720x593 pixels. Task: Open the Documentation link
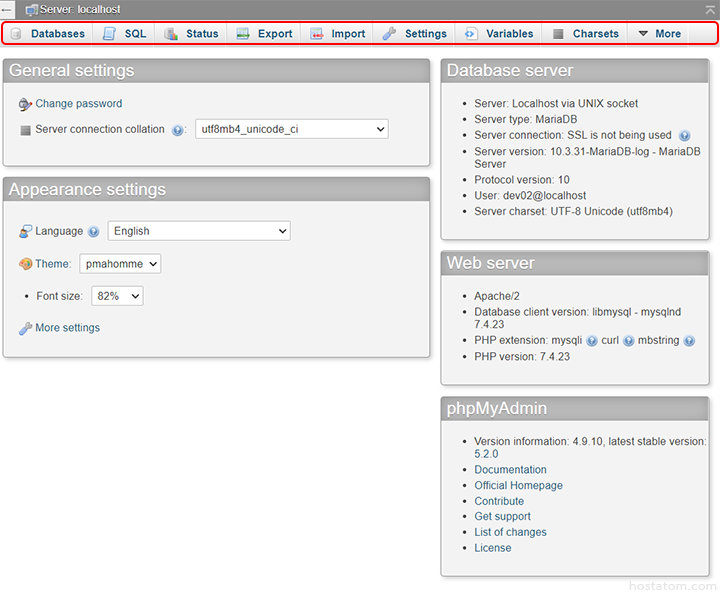[510, 470]
